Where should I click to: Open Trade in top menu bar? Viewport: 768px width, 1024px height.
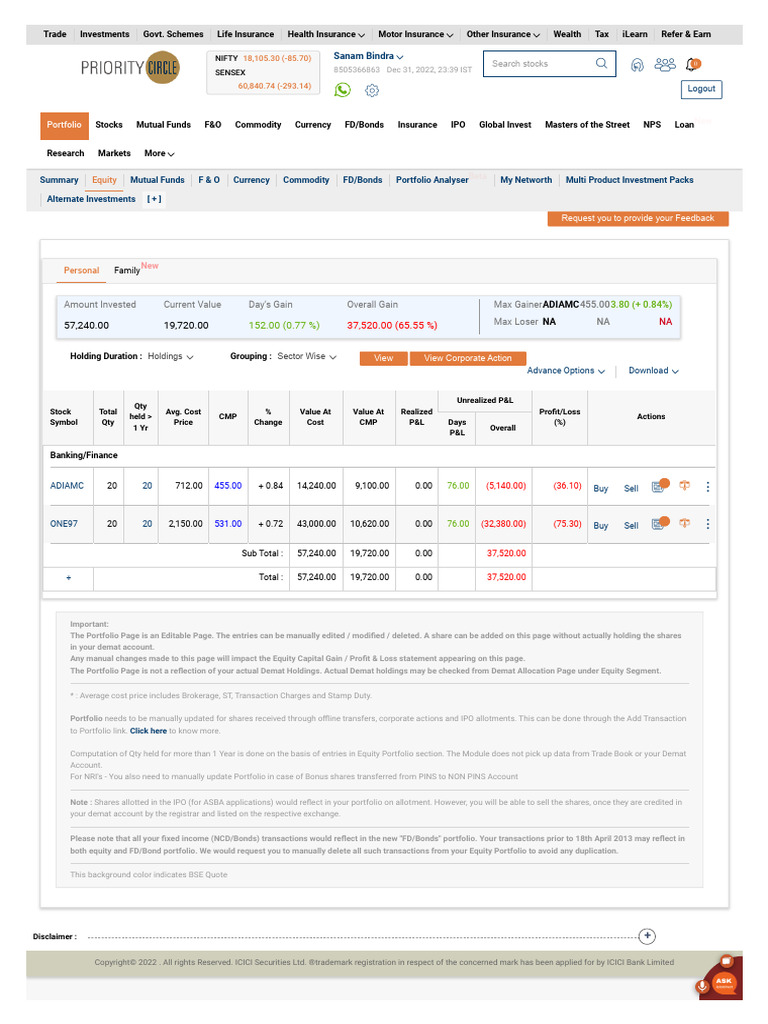pyautogui.click(x=55, y=35)
